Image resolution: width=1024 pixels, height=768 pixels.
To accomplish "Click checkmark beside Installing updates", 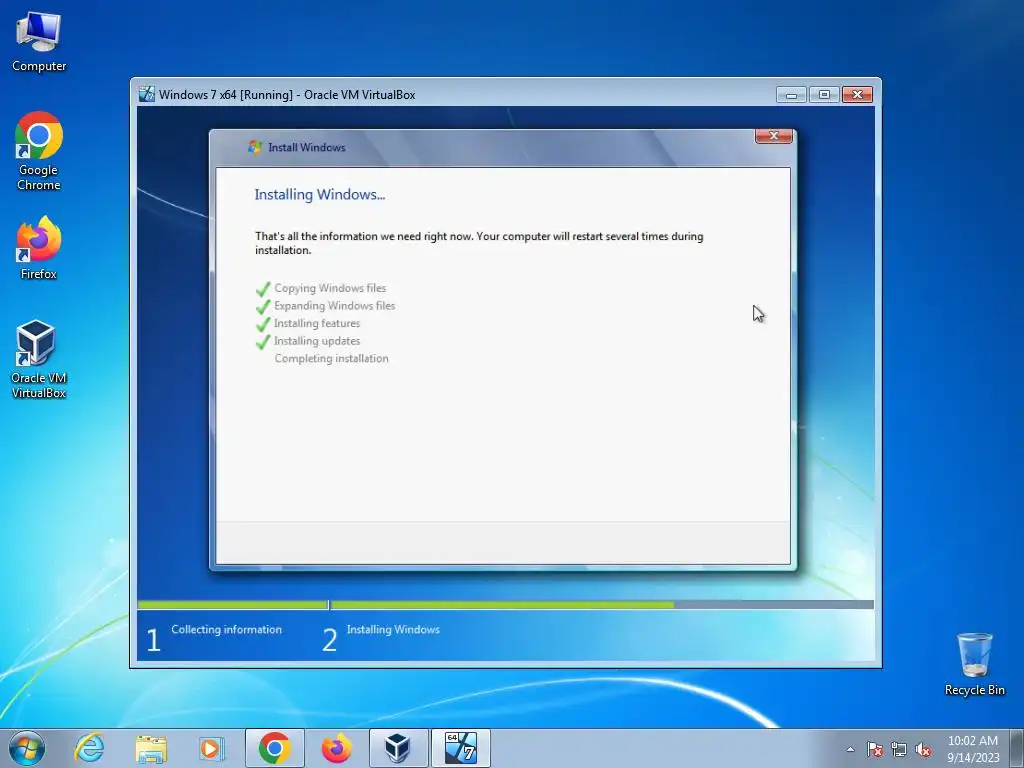I will [263, 342].
